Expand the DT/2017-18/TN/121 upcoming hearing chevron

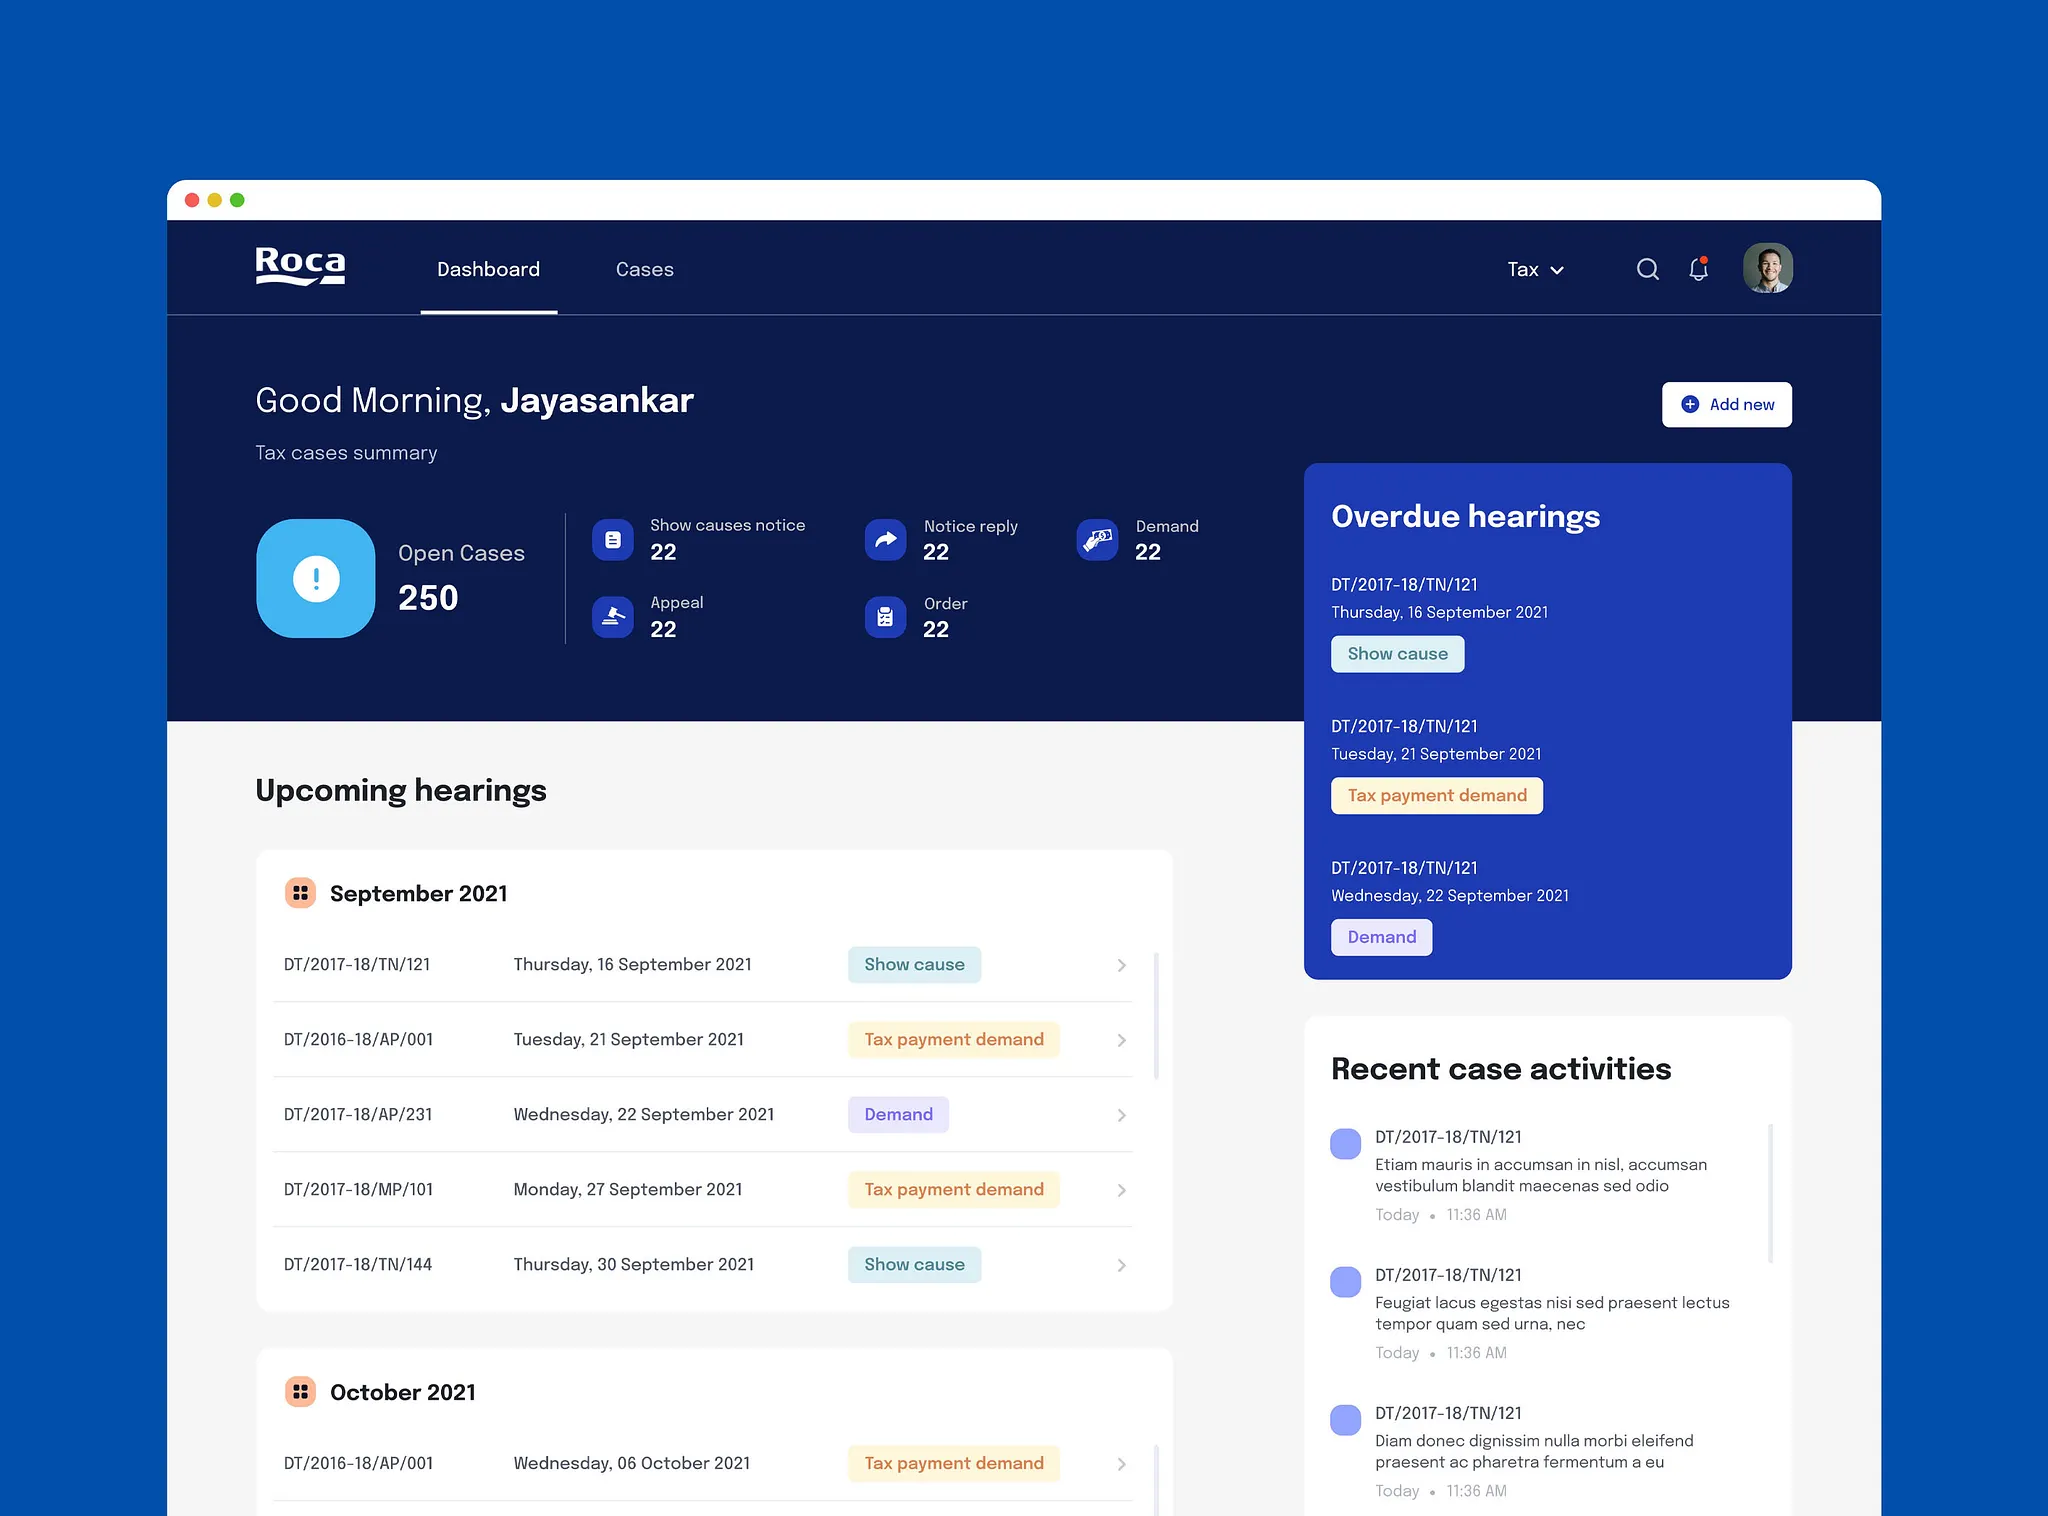tap(1121, 965)
